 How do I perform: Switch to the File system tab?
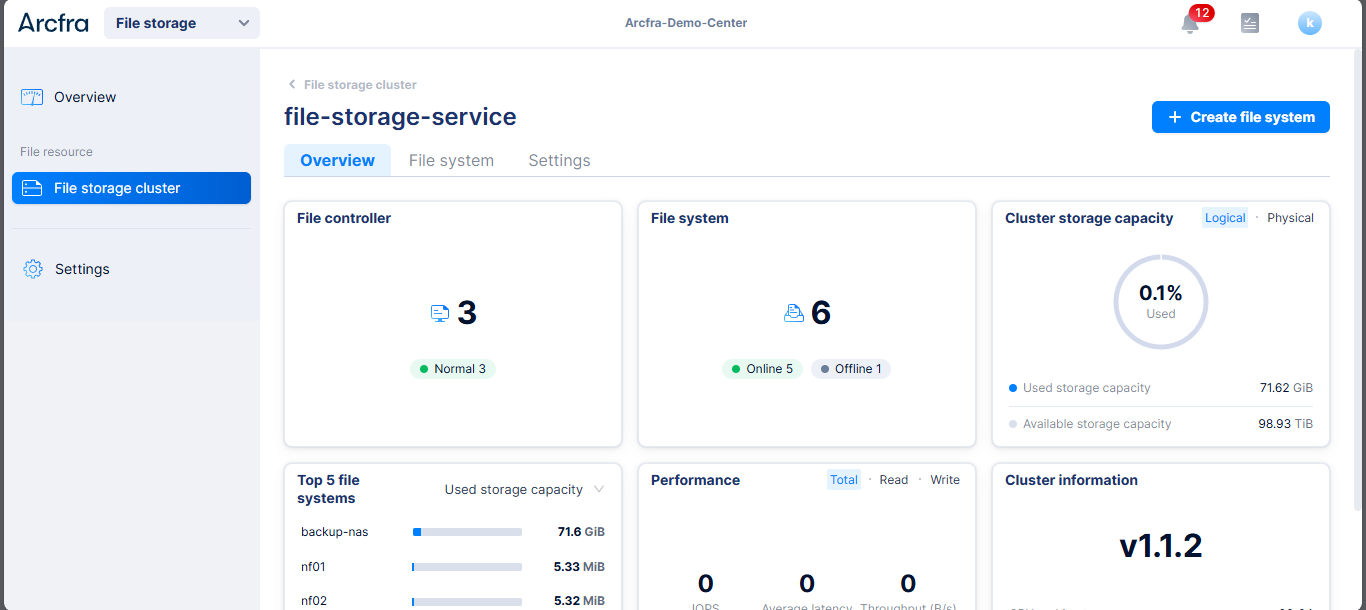pos(451,160)
